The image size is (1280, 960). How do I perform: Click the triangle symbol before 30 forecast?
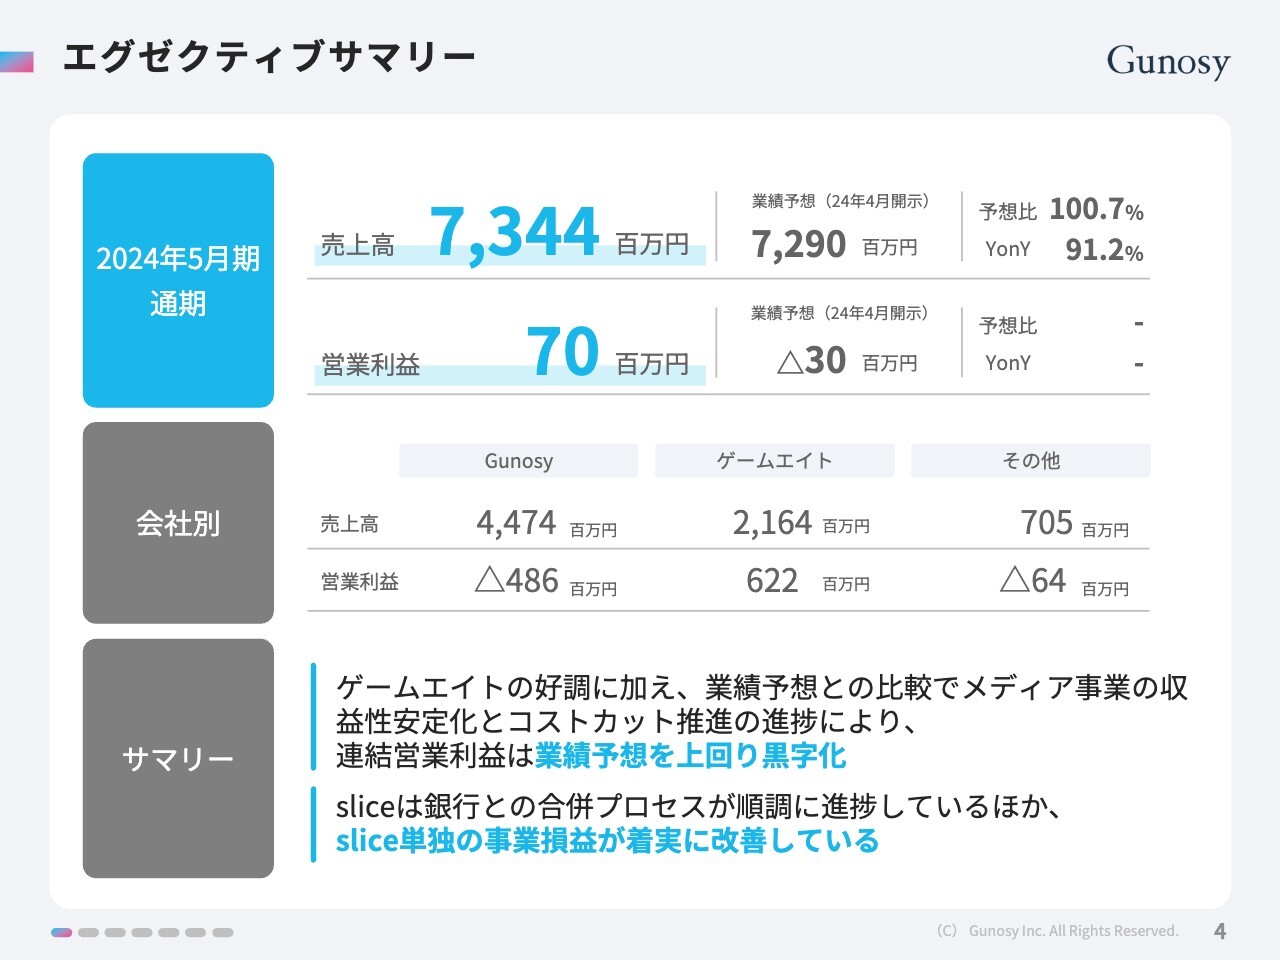789,361
